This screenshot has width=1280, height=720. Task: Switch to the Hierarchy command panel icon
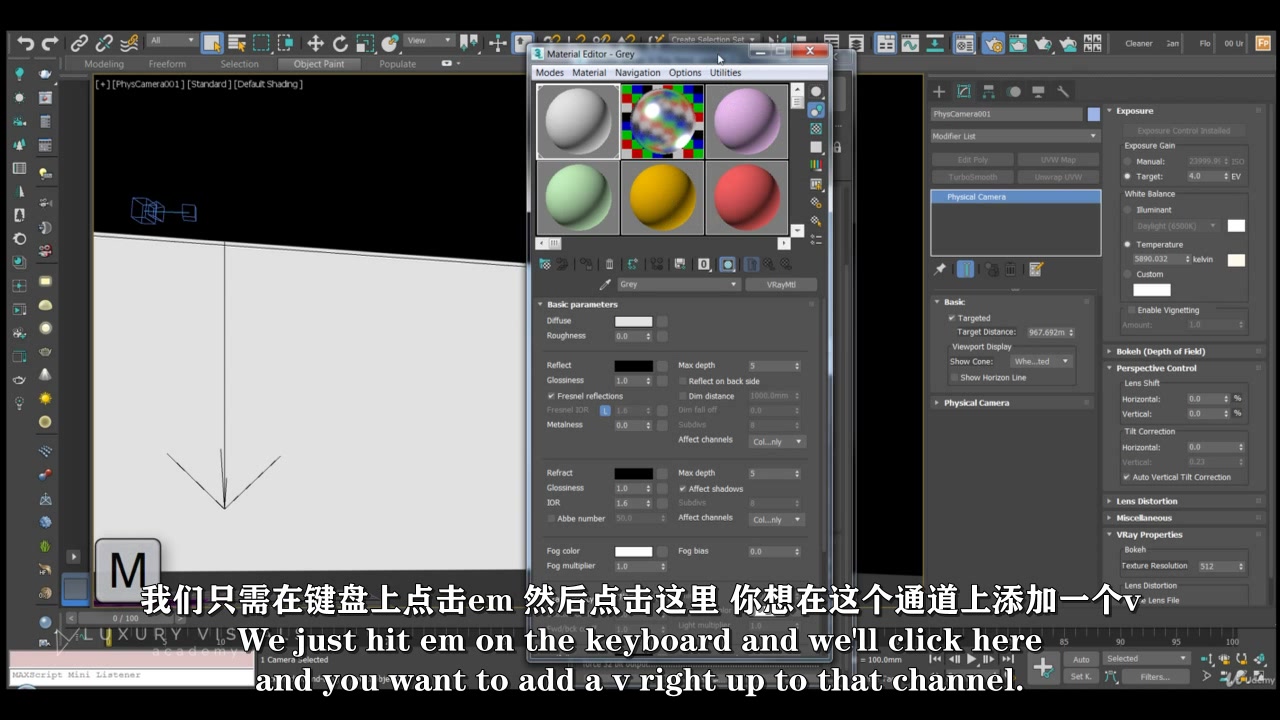click(x=988, y=91)
